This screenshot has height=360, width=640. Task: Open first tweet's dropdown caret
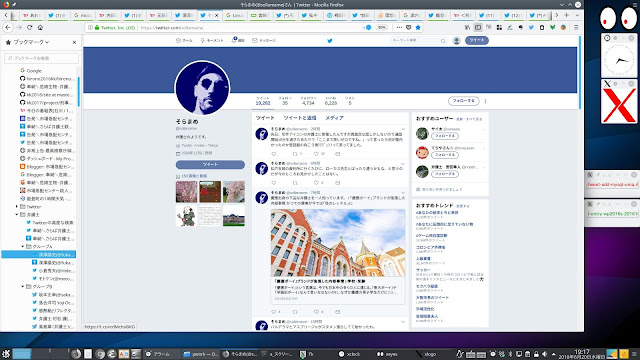(403, 129)
